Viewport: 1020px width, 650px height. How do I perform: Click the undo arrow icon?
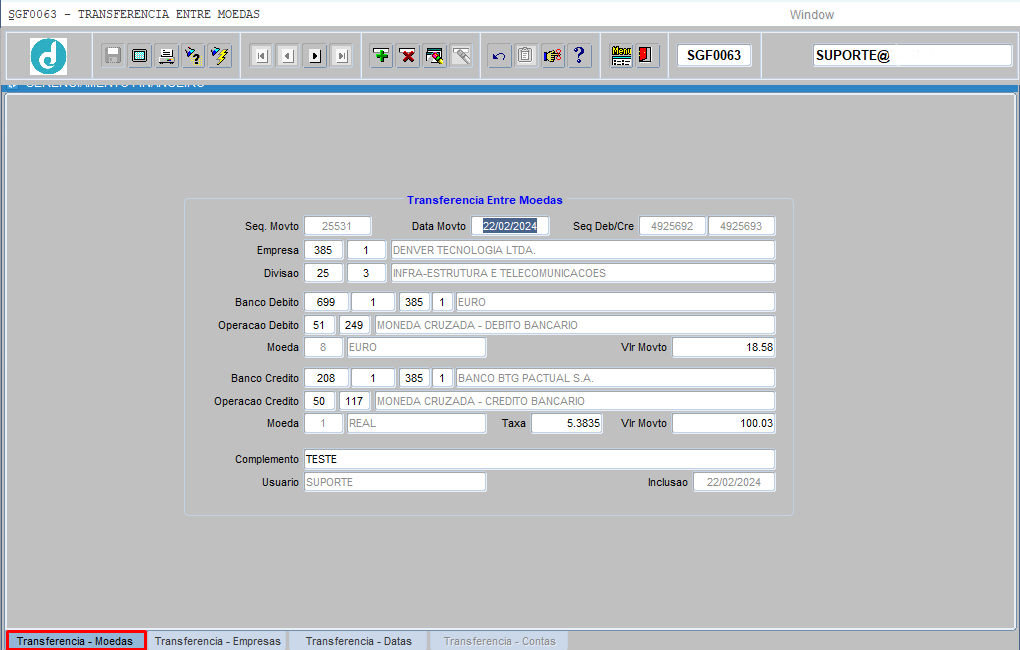coord(499,56)
